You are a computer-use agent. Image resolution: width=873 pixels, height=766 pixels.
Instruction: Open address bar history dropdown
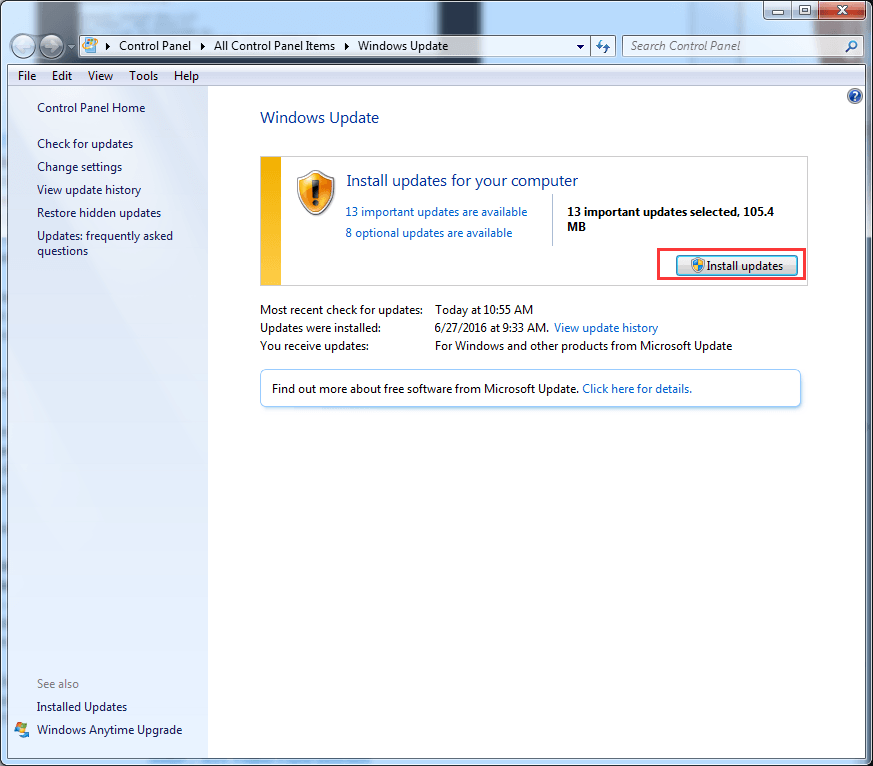pyautogui.click(x=580, y=46)
